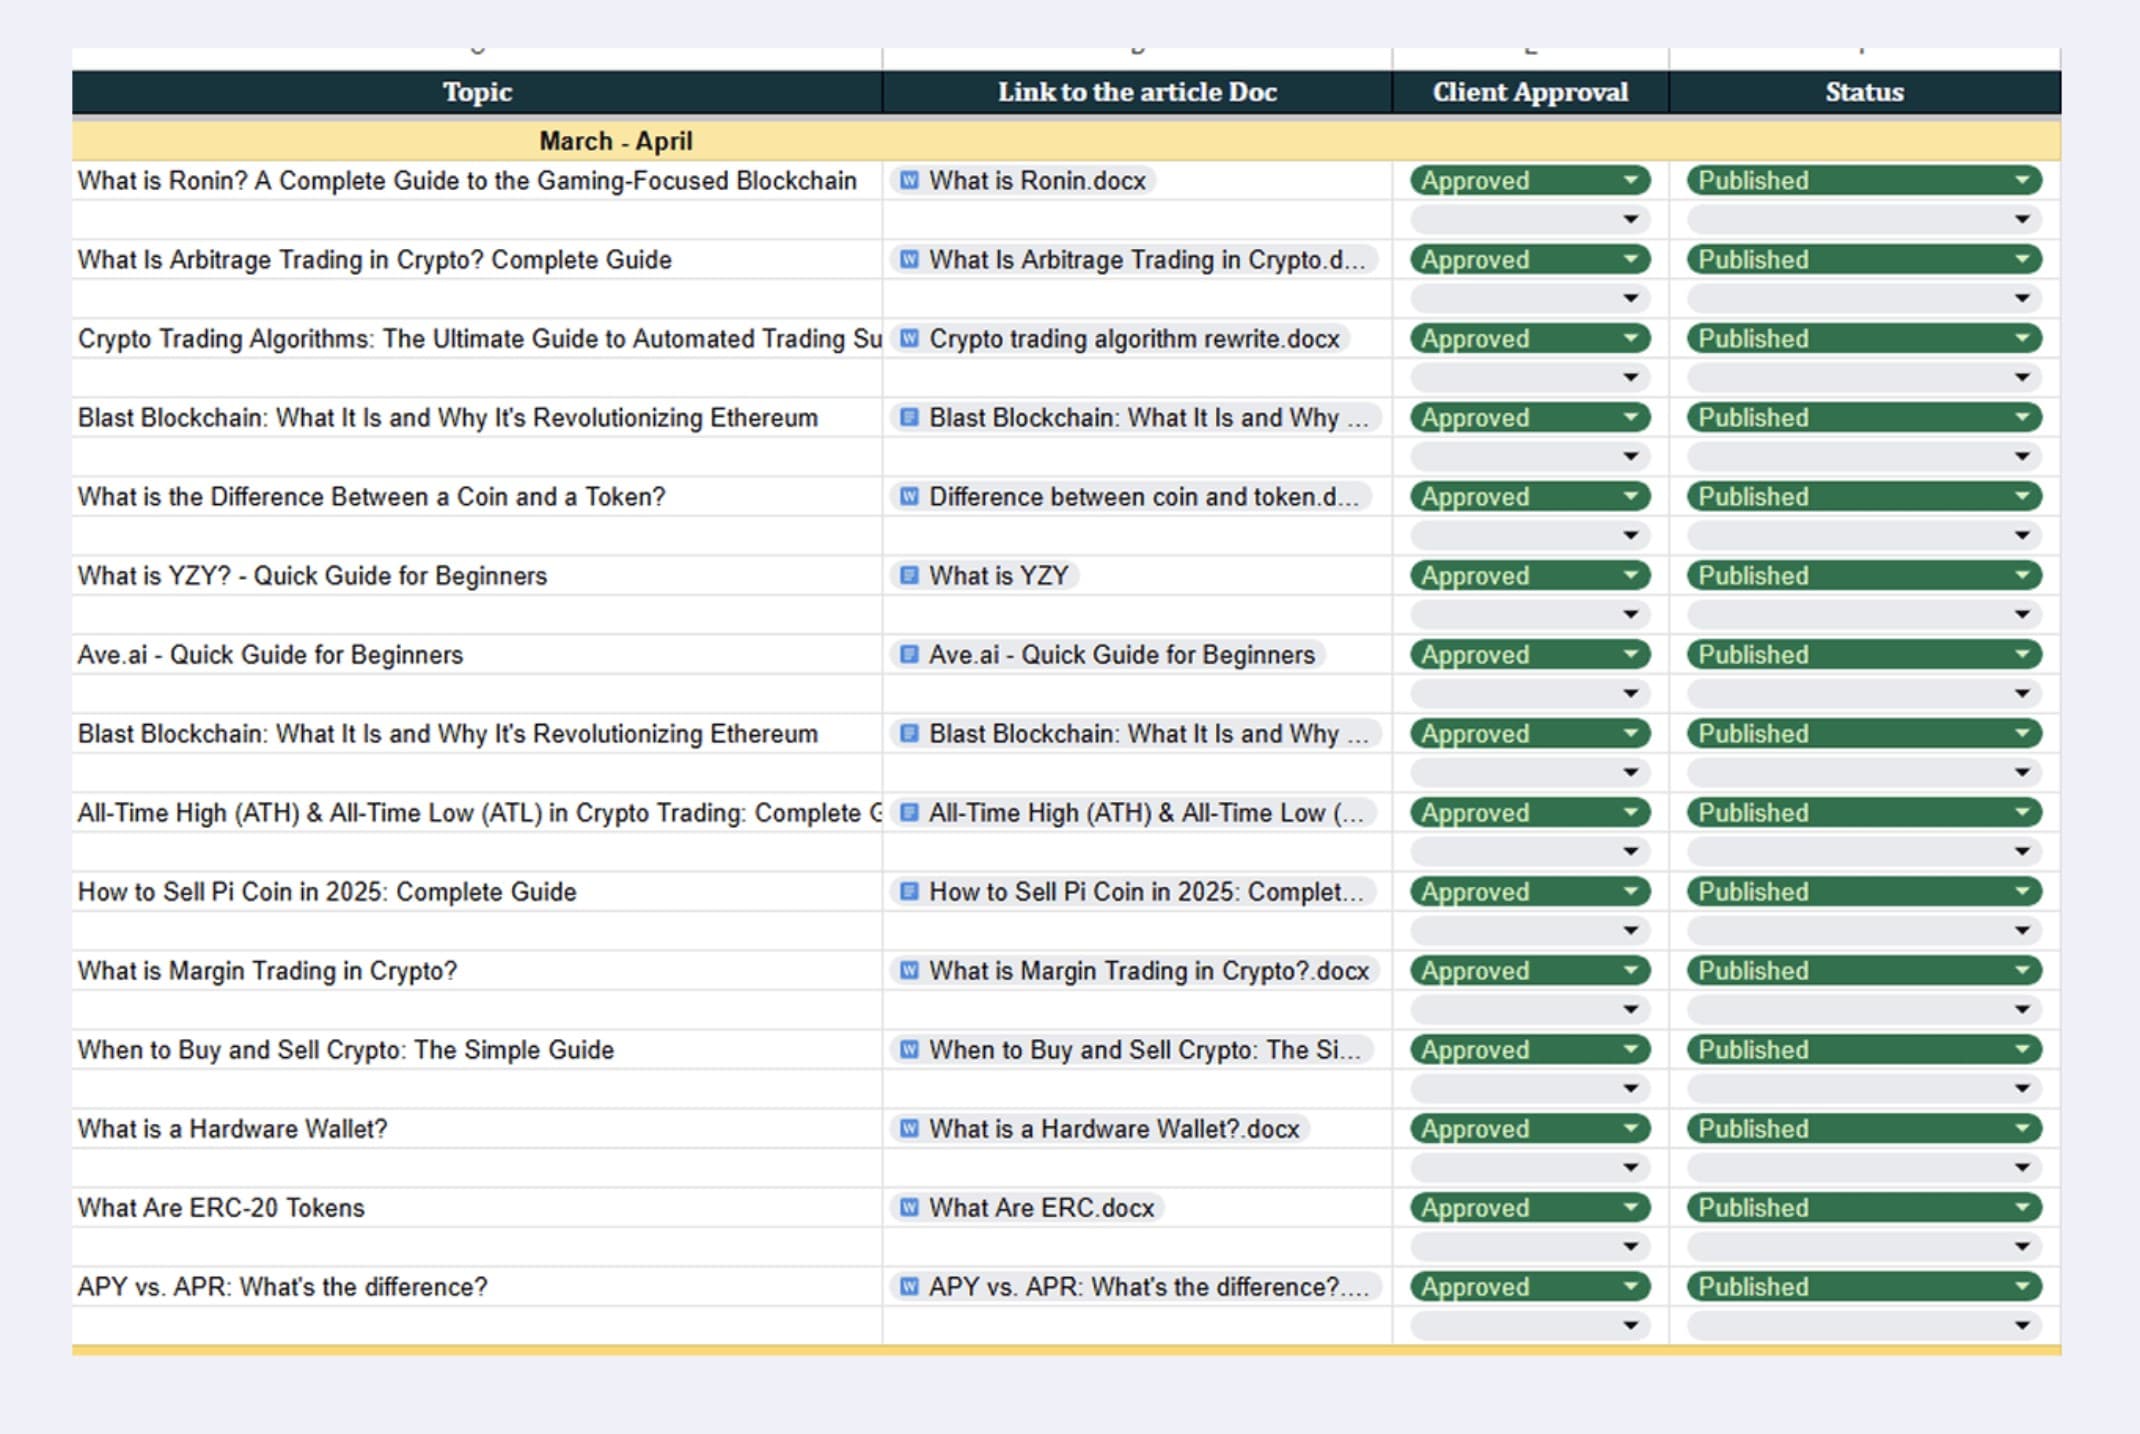Change Client Approval for Coin and Token row
Image resolution: width=2140 pixels, height=1434 pixels.
click(1530, 497)
